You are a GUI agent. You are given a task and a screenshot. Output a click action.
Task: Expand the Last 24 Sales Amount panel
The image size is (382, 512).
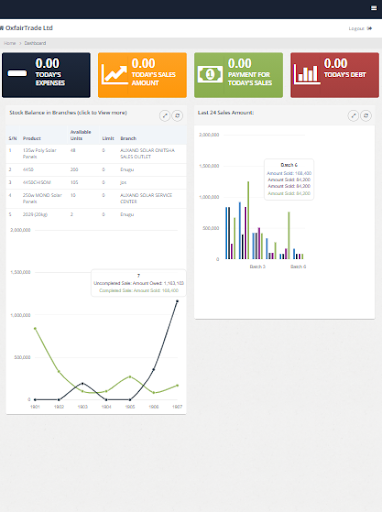click(x=353, y=116)
